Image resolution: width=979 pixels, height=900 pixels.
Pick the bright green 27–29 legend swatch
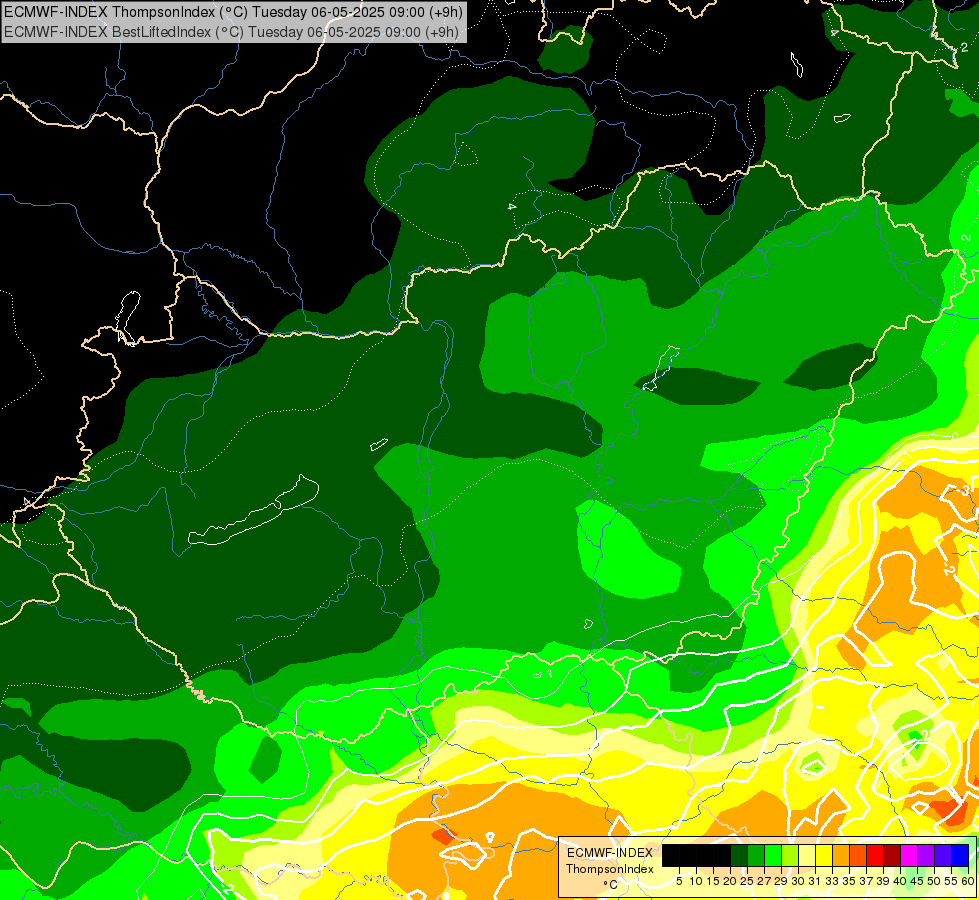773,855
